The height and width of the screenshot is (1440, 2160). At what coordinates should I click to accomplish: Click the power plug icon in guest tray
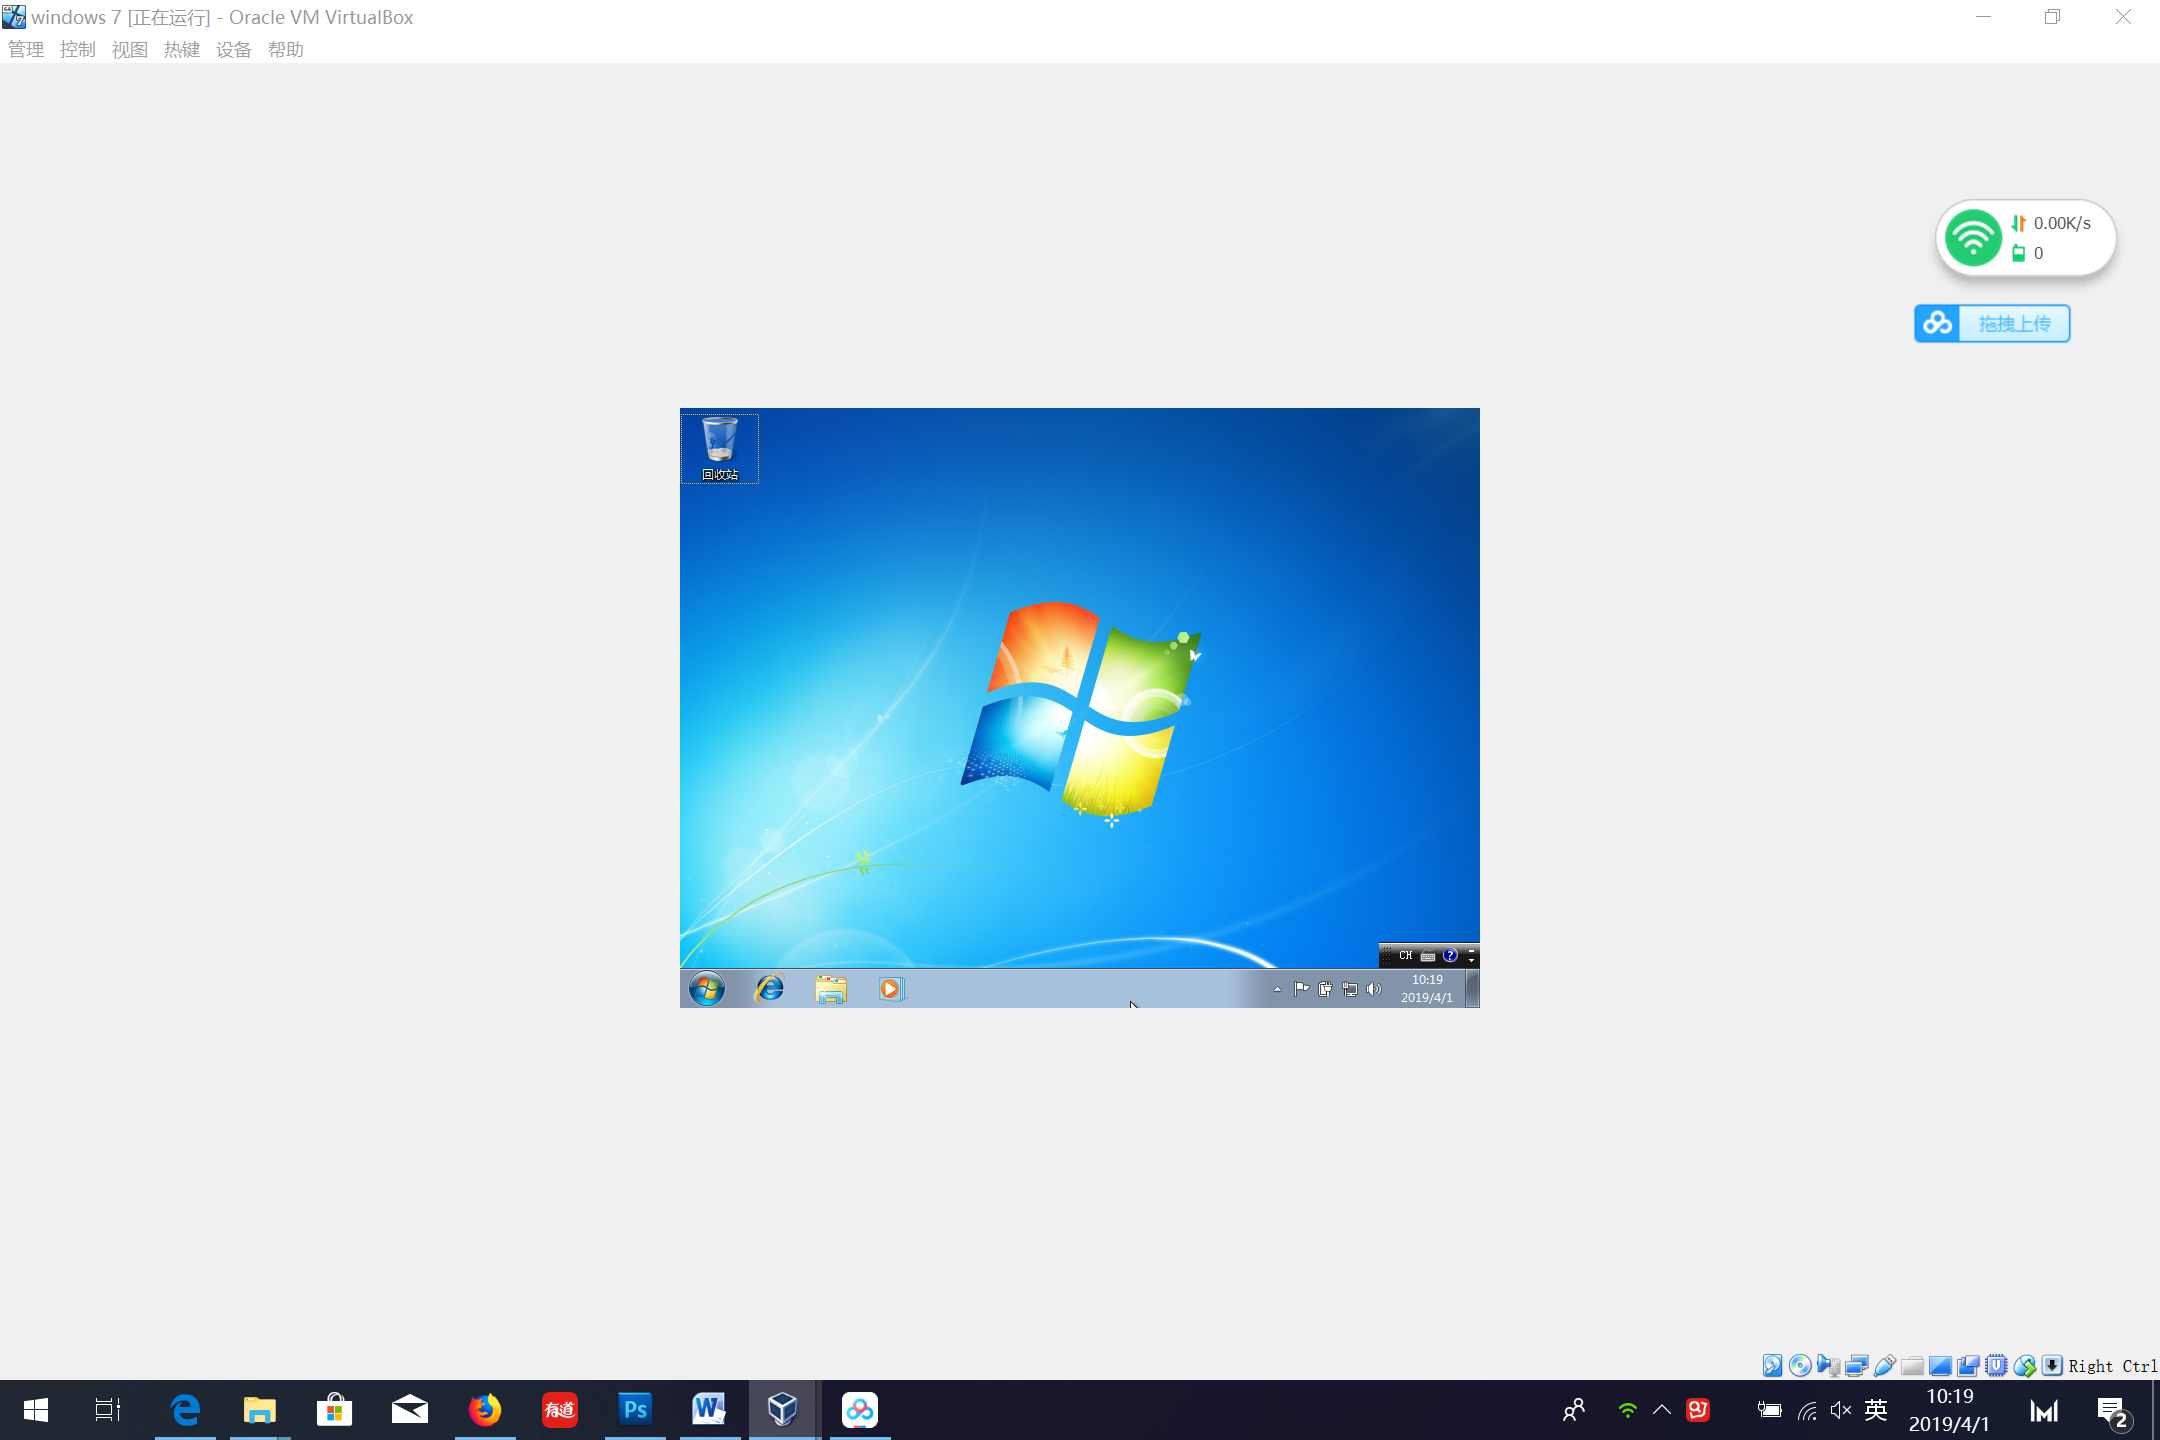coord(1325,989)
